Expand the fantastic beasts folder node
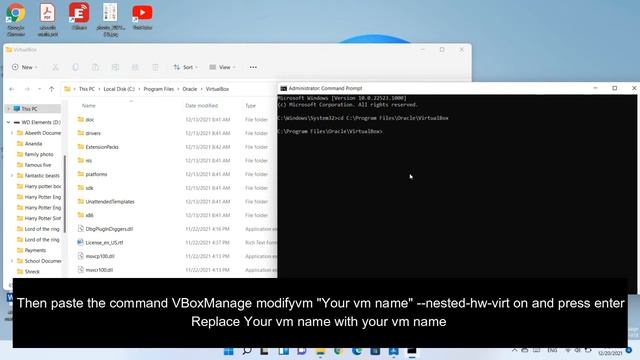 tap(12, 176)
